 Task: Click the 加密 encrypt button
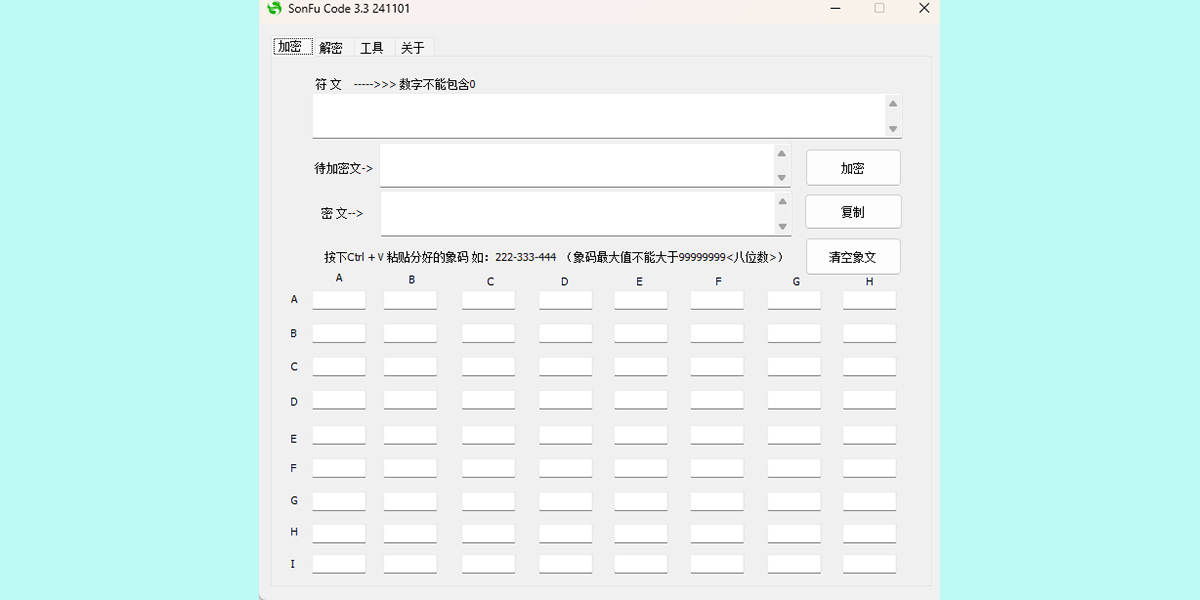tap(853, 166)
